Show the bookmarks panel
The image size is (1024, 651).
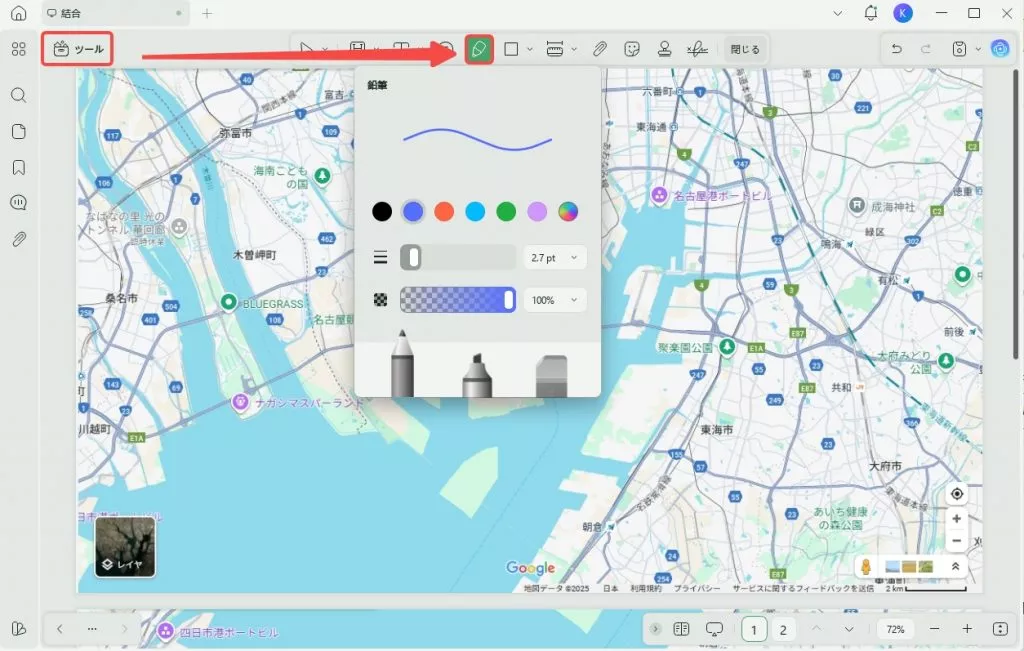pos(19,167)
